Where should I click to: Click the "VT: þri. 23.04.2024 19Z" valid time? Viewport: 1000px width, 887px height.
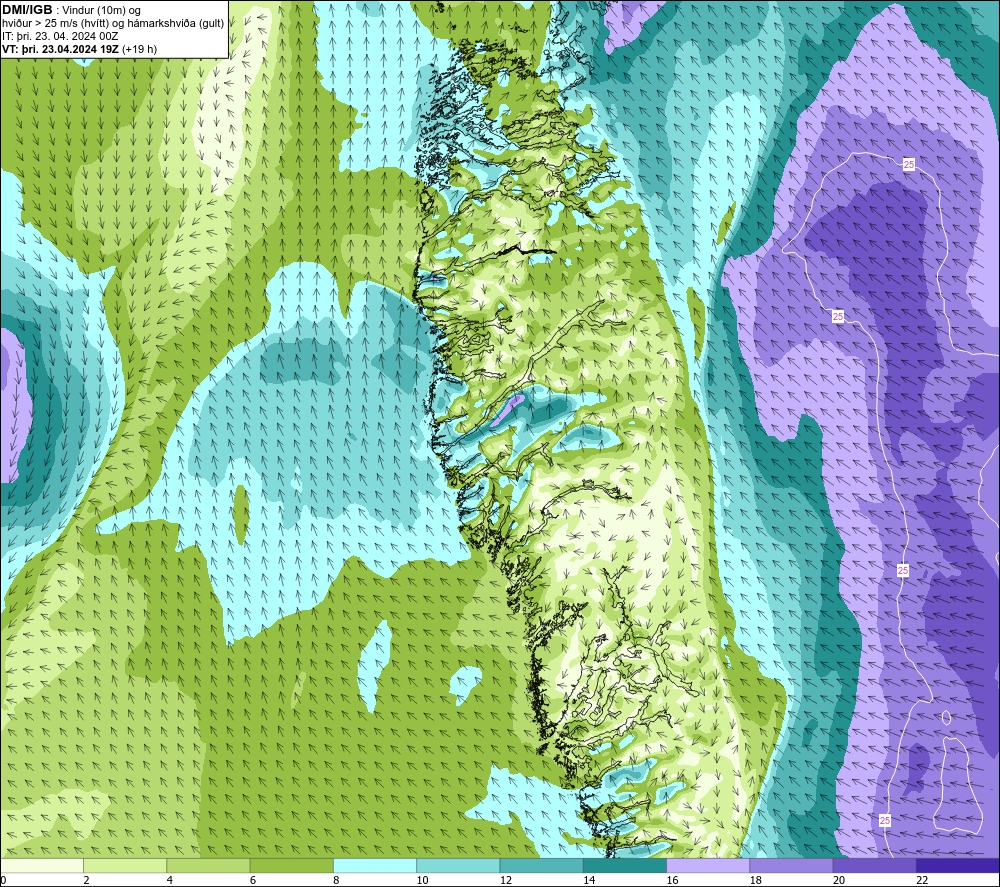61,49
